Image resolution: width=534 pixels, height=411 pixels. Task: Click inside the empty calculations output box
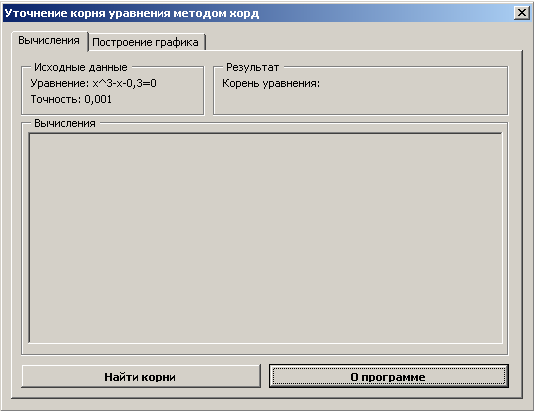point(265,238)
